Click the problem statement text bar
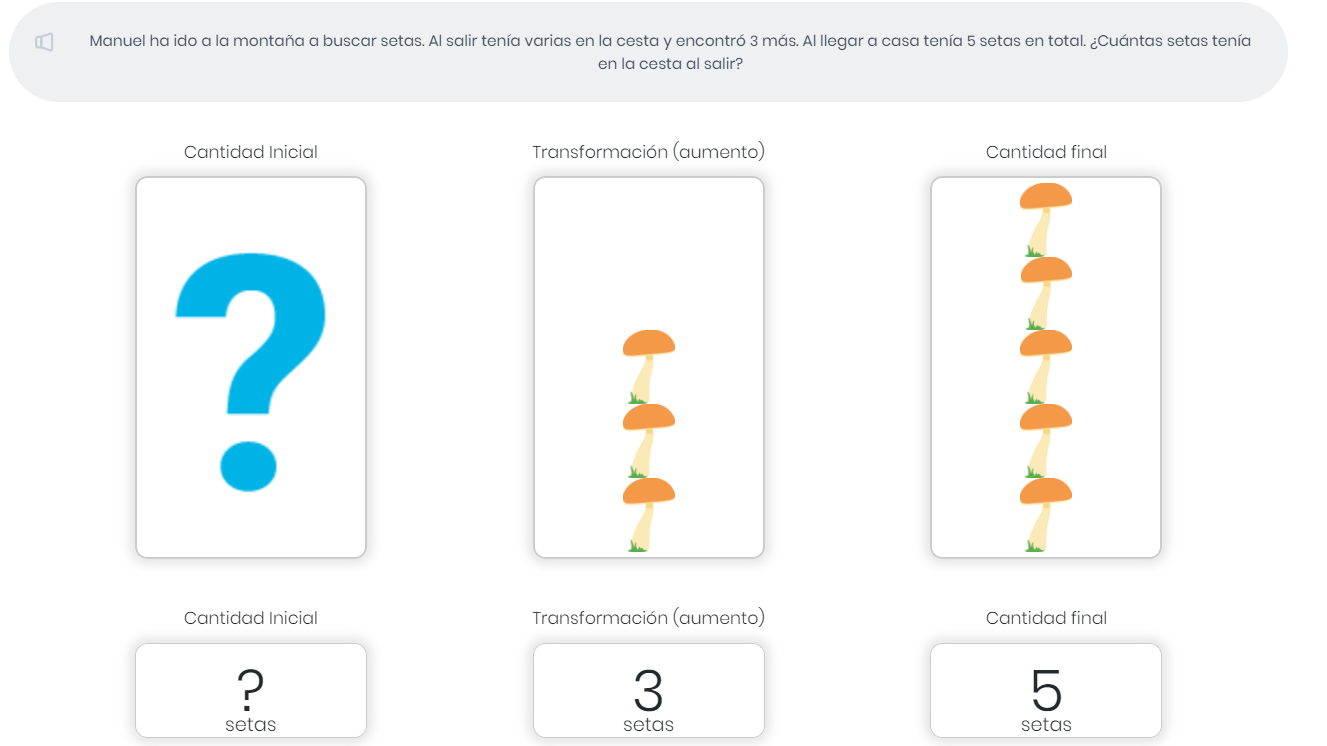 click(648, 52)
